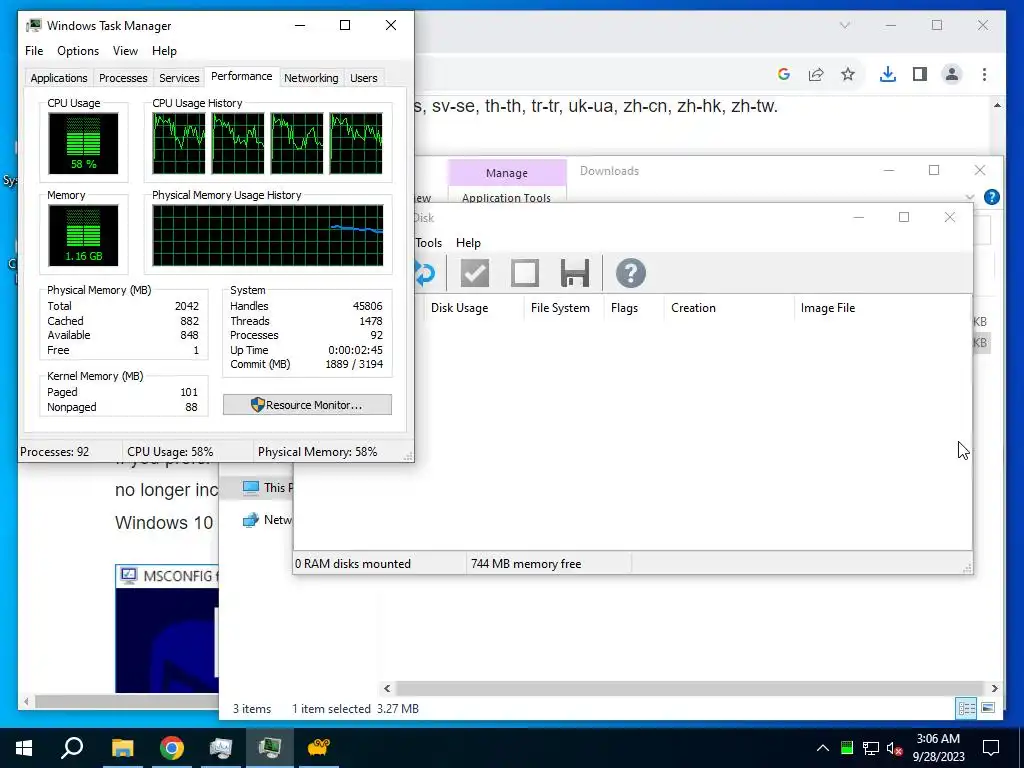The height and width of the screenshot is (768, 1024).
Task: Switch Explorer to large icons view
Action: pos(988,708)
